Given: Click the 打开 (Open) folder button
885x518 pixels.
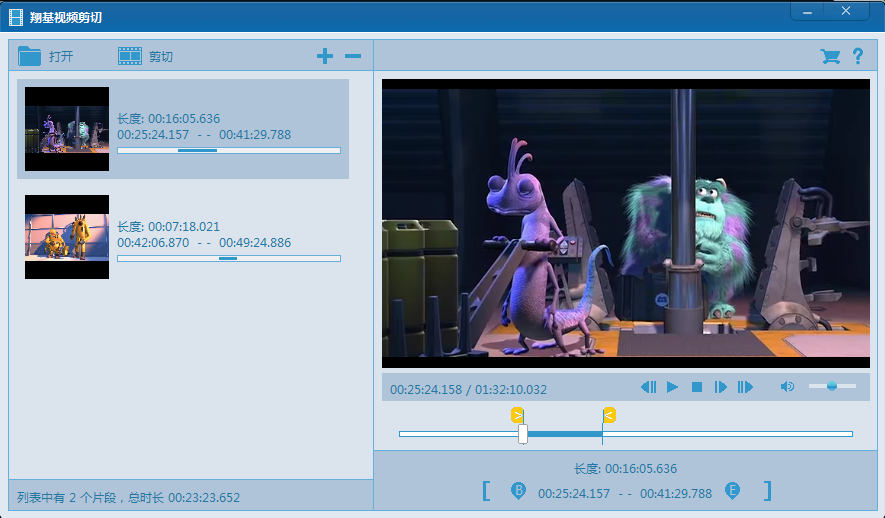Looking at the screenshot, I should [45, 57].
